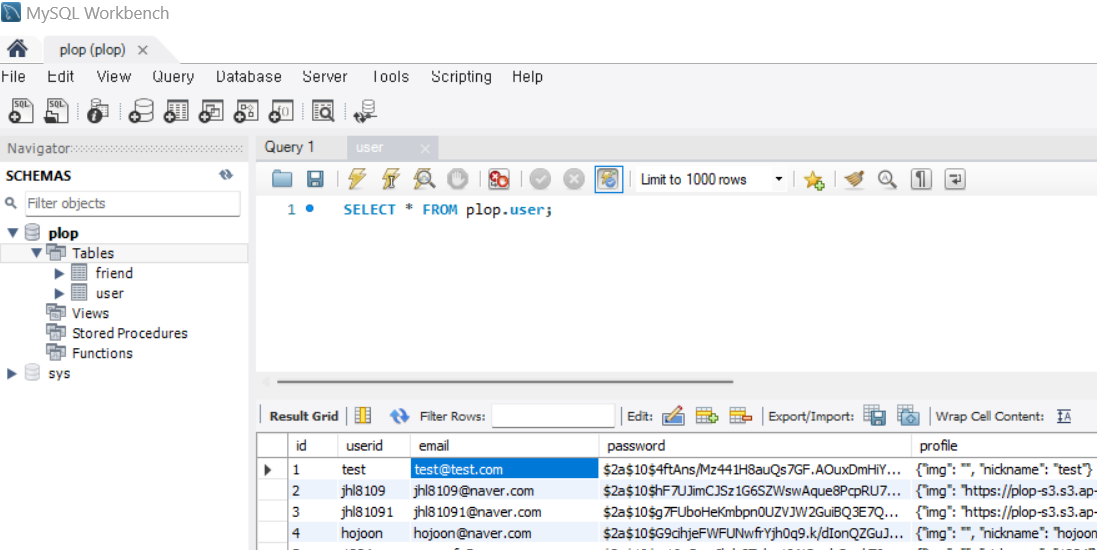Switch to the Query 1 tab
This screenshot has height=550, width=1097.
pos(289,147)
